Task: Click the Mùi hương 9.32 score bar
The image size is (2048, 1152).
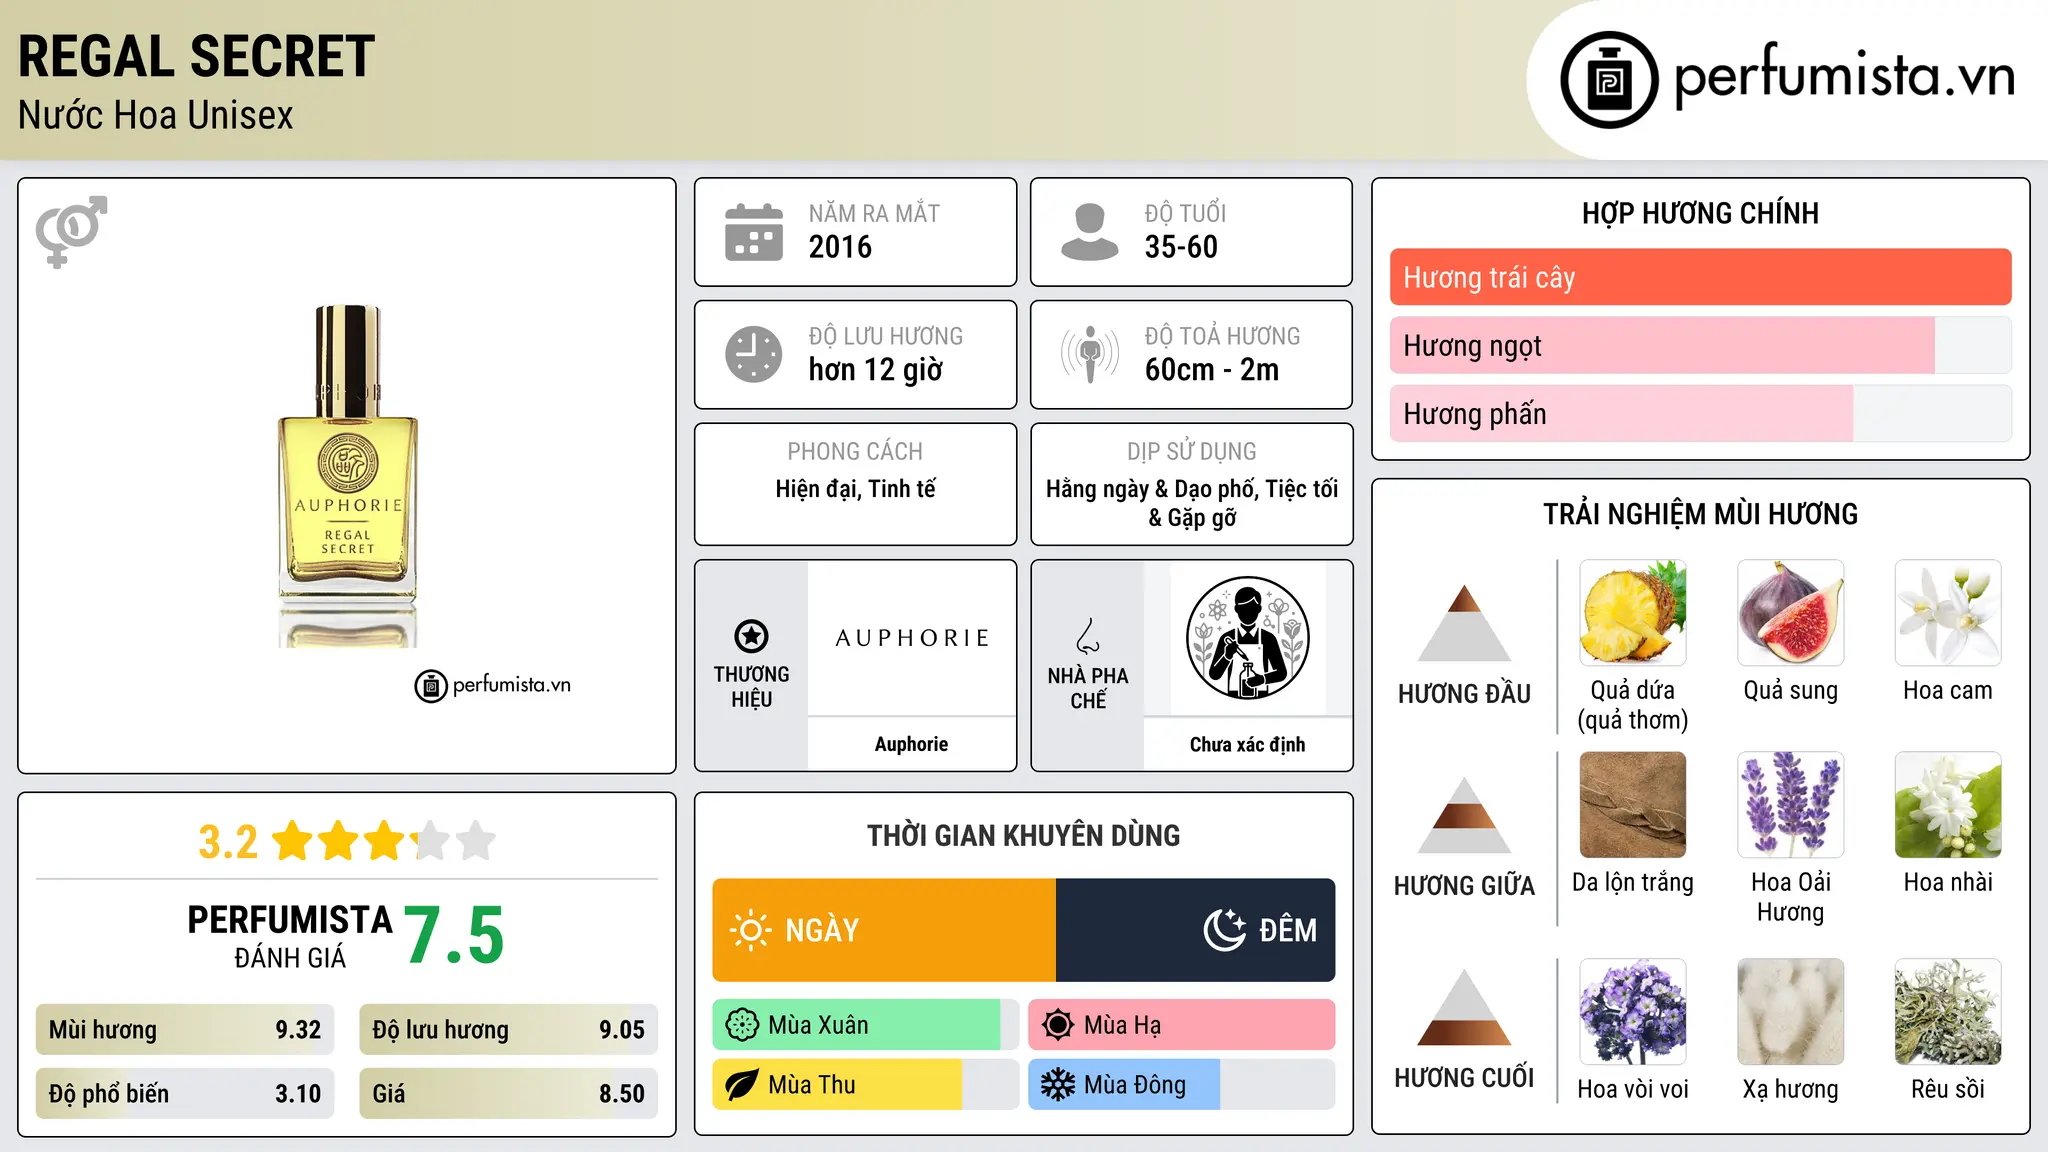Action: click(x=185, y=1030)
